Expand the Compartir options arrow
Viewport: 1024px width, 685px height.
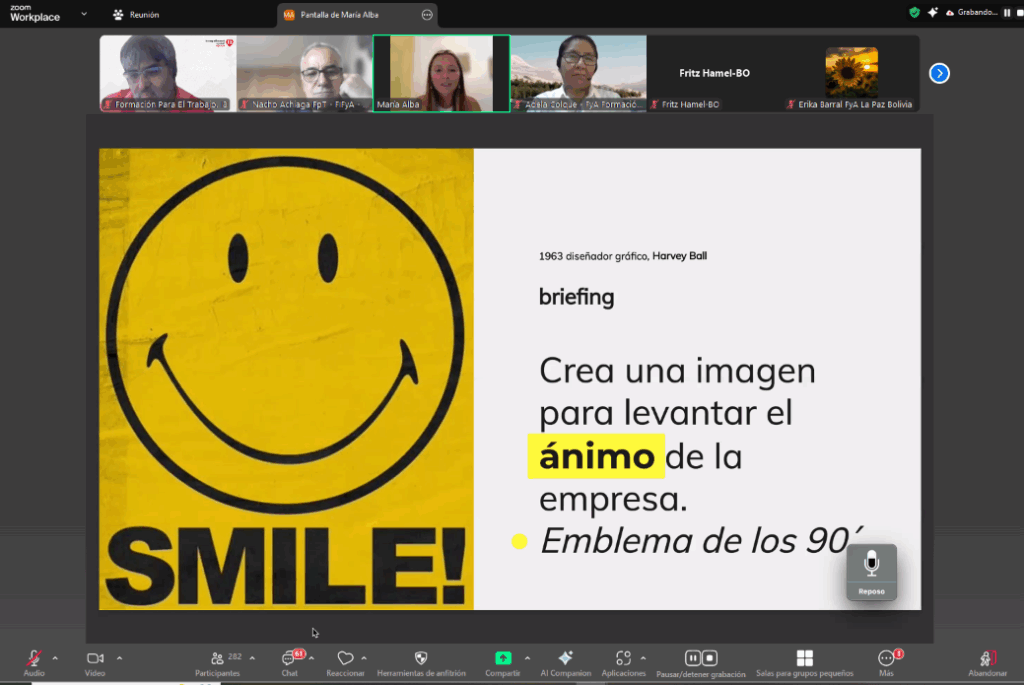point(527,658)
